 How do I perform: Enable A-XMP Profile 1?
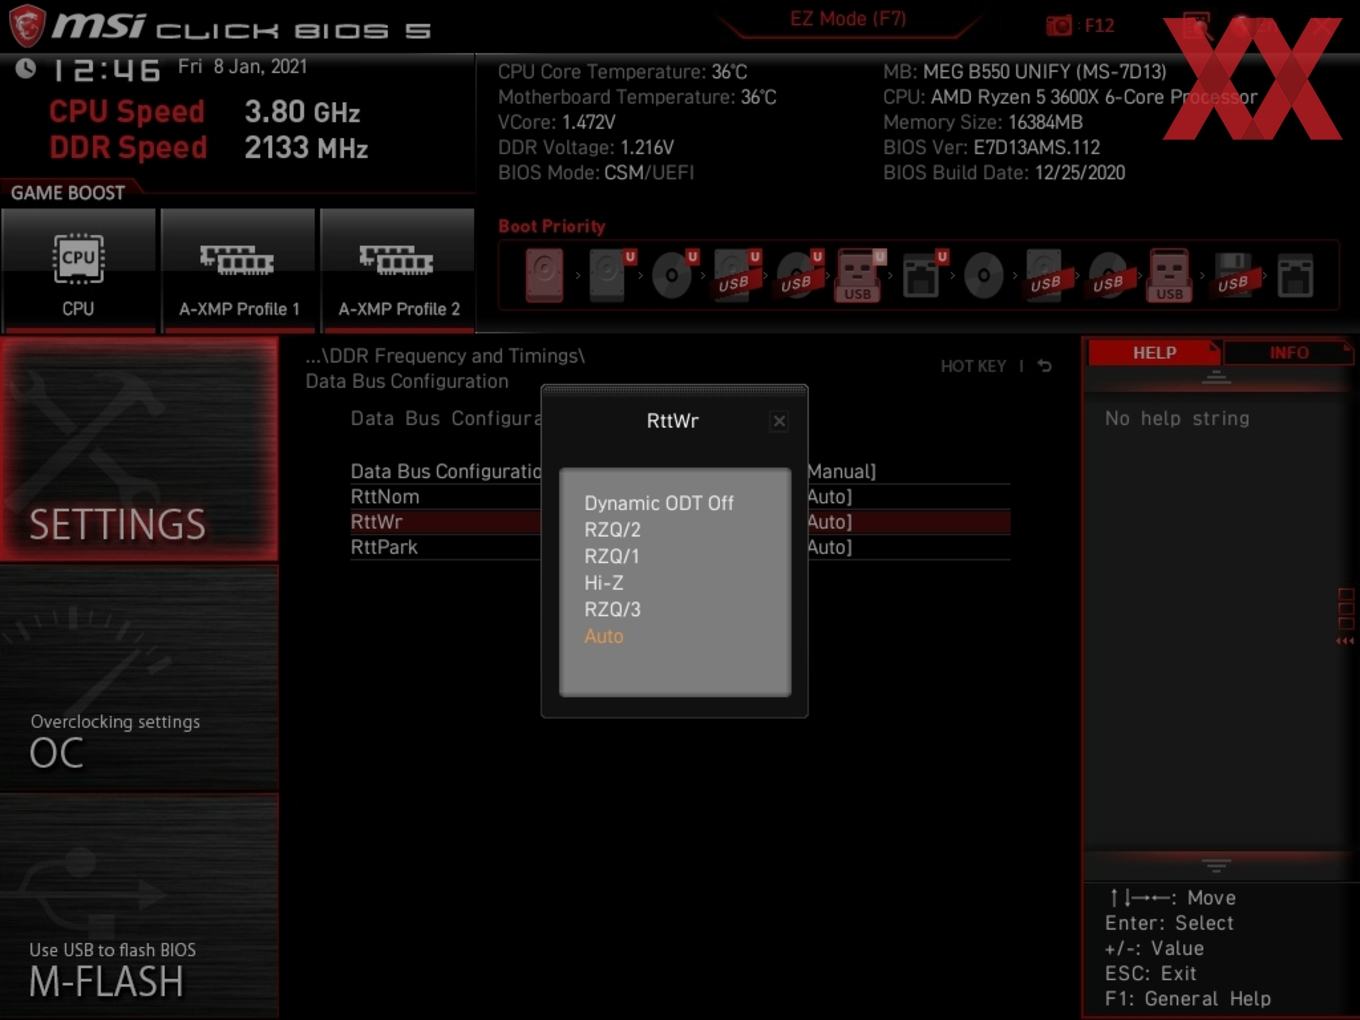click(x=238, y=270)
